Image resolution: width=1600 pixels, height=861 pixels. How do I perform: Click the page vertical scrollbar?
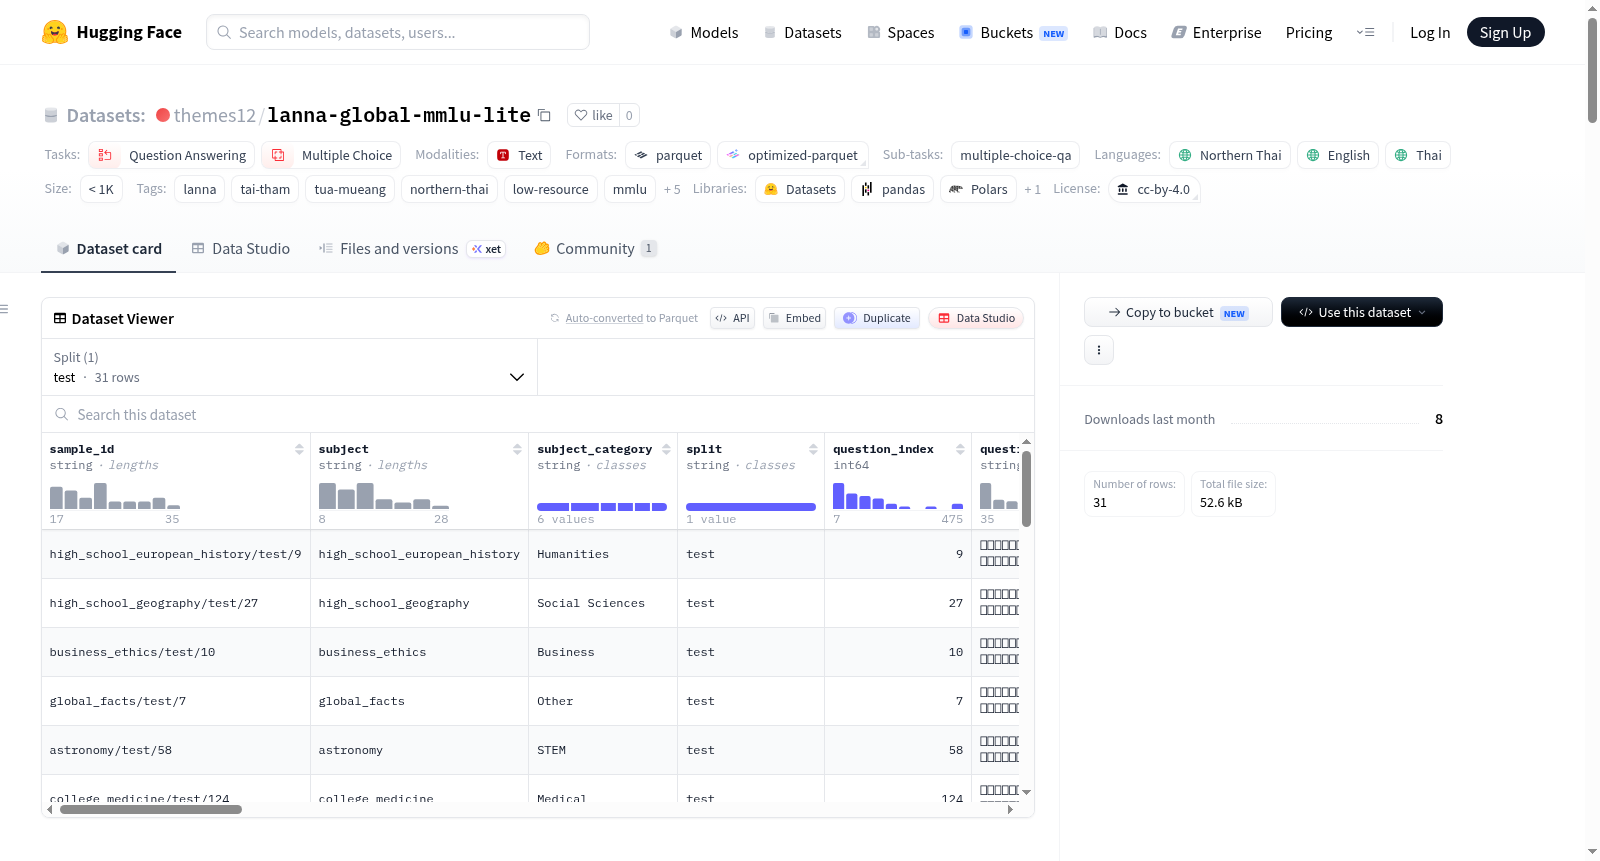coord(1592,70)
